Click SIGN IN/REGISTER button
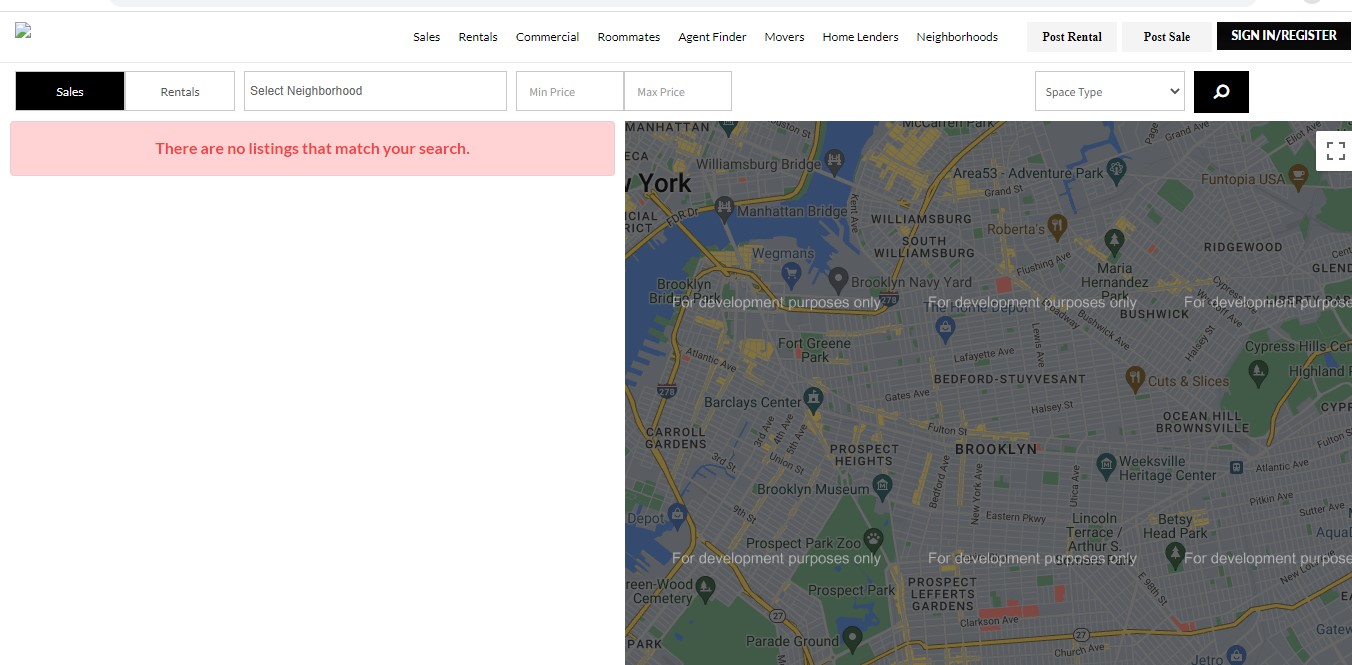 1284,36
